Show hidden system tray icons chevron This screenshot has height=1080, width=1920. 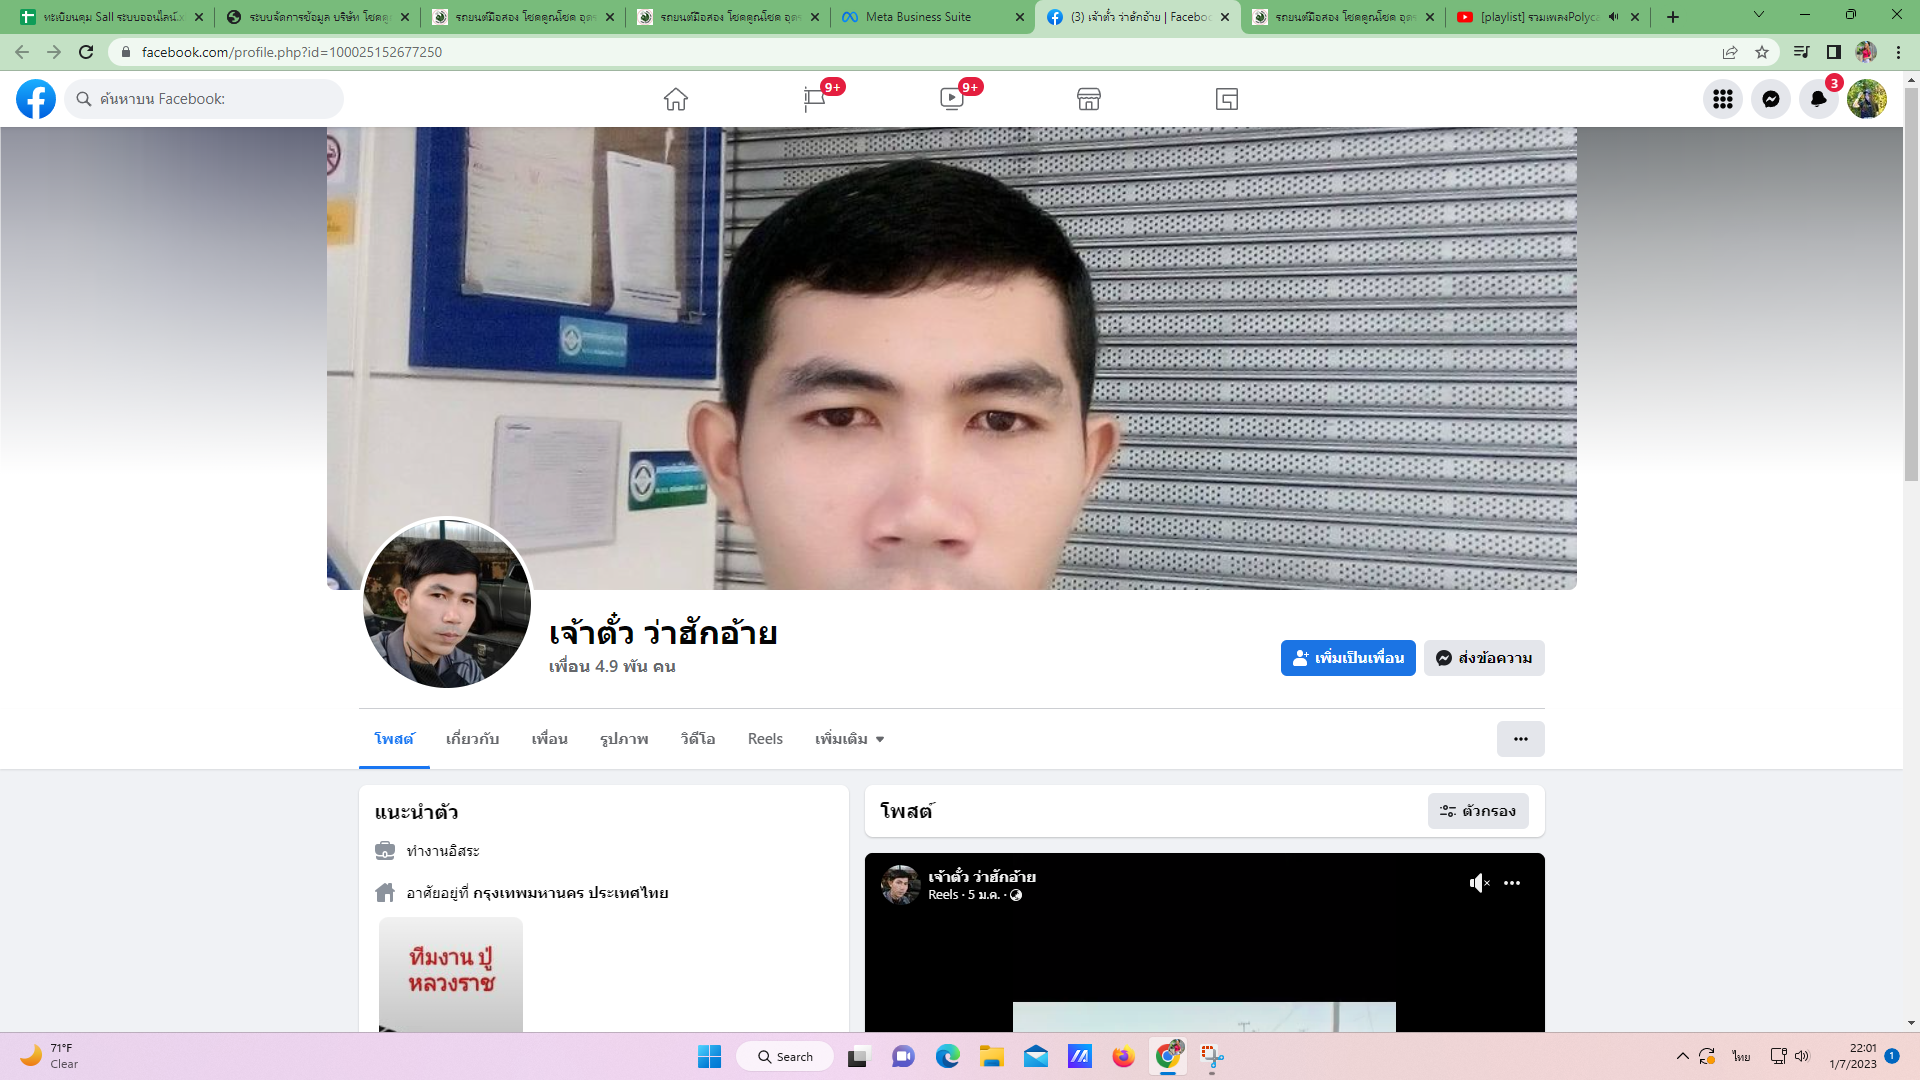tap(1682, 1056)
